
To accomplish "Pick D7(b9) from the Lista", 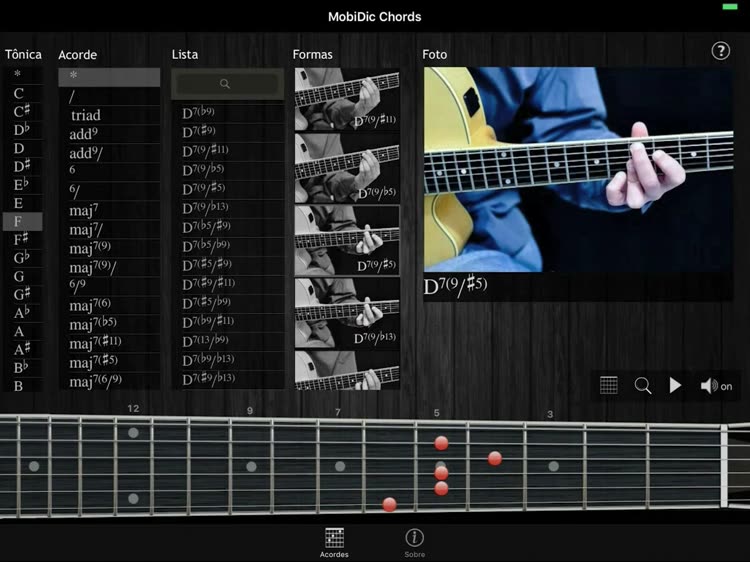I will (x=227, y=113).
